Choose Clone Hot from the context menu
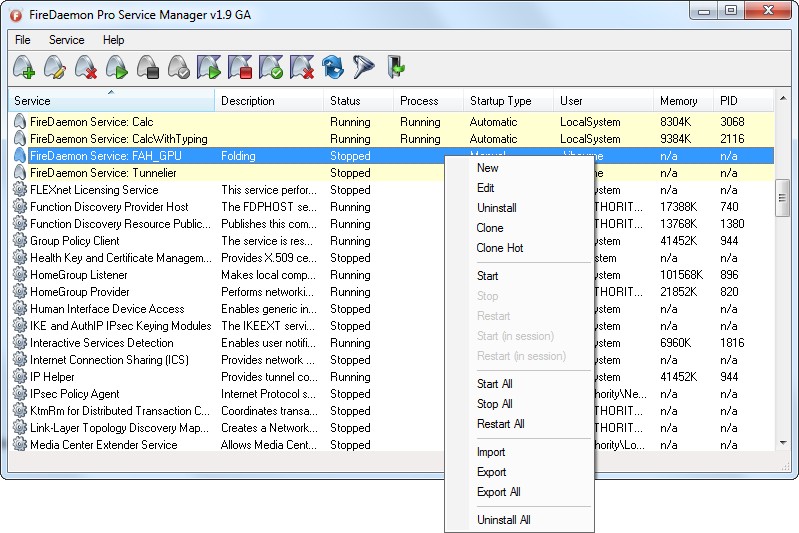Image resolution: width=799 pixels, height=533 pixels. pos(500,248)
